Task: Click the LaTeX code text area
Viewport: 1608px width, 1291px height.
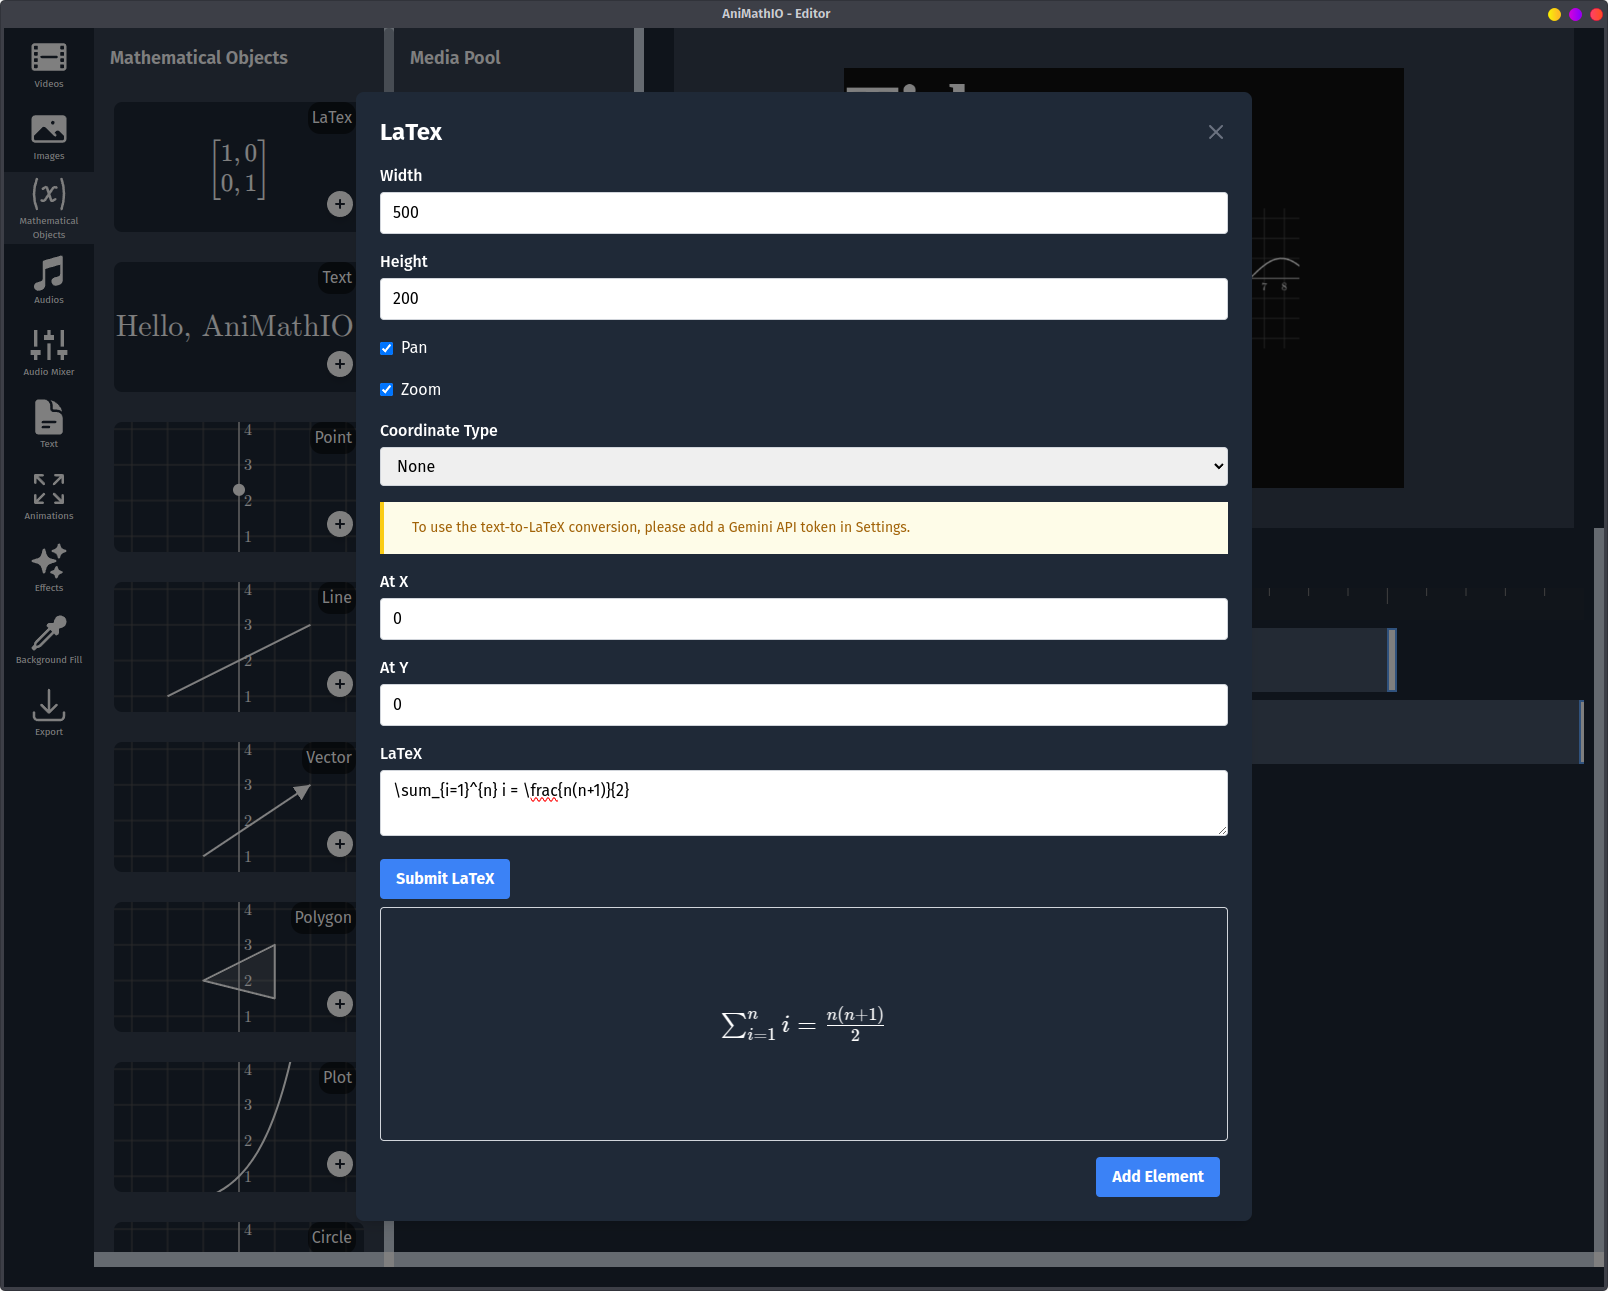Action: pyautogui.click(x=804, y=803)
